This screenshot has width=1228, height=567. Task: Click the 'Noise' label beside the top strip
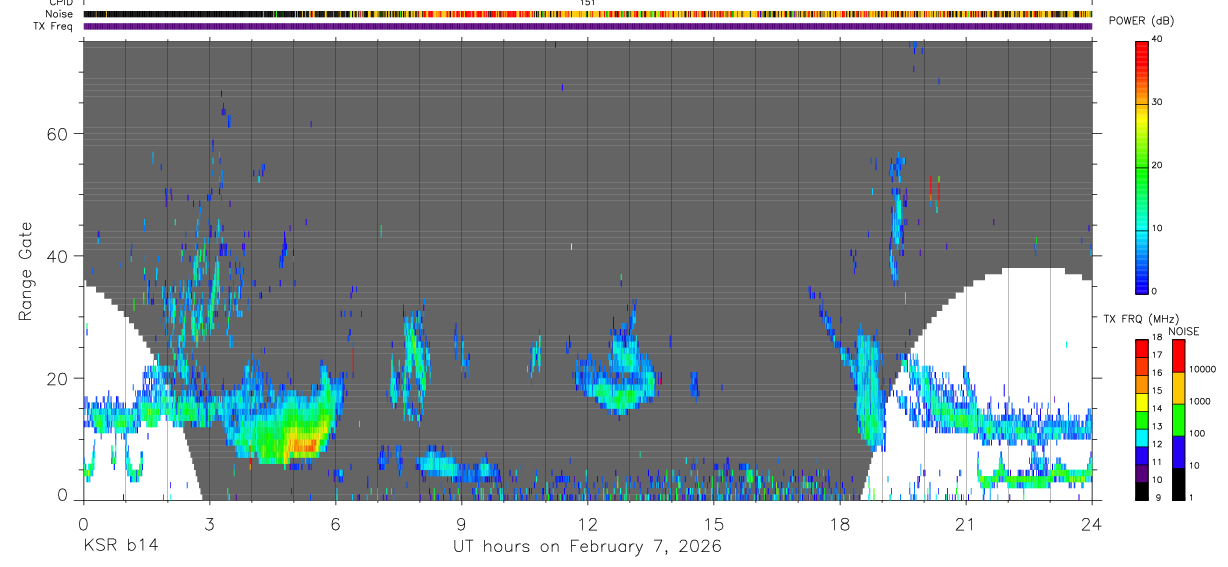coord(60,14)
